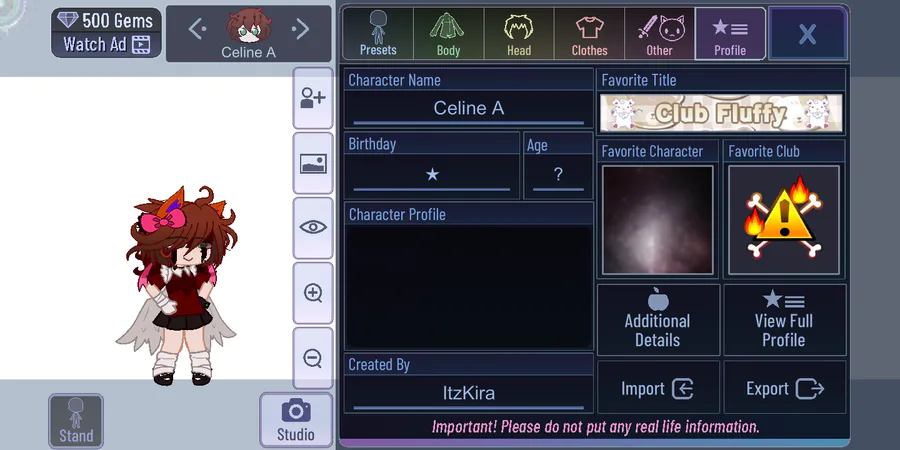The image size is (900, 450).
Task: Open the Studio camera button
Action: pos(296,421)
